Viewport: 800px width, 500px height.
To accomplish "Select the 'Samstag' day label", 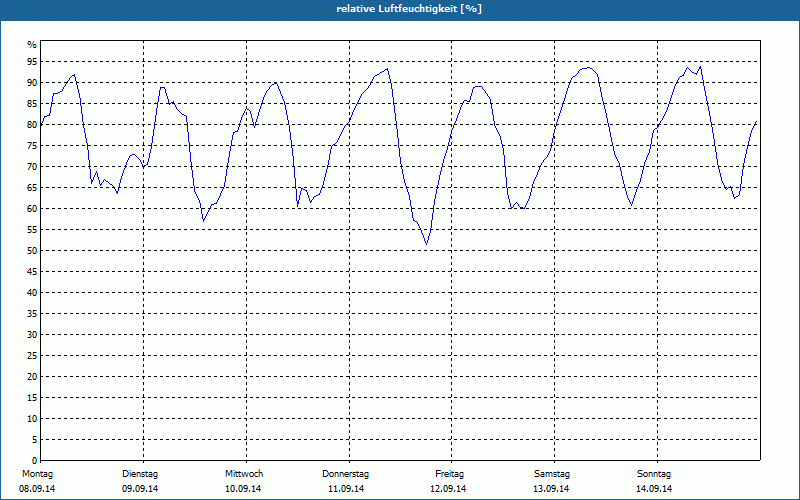I will [x=552, y=474].
